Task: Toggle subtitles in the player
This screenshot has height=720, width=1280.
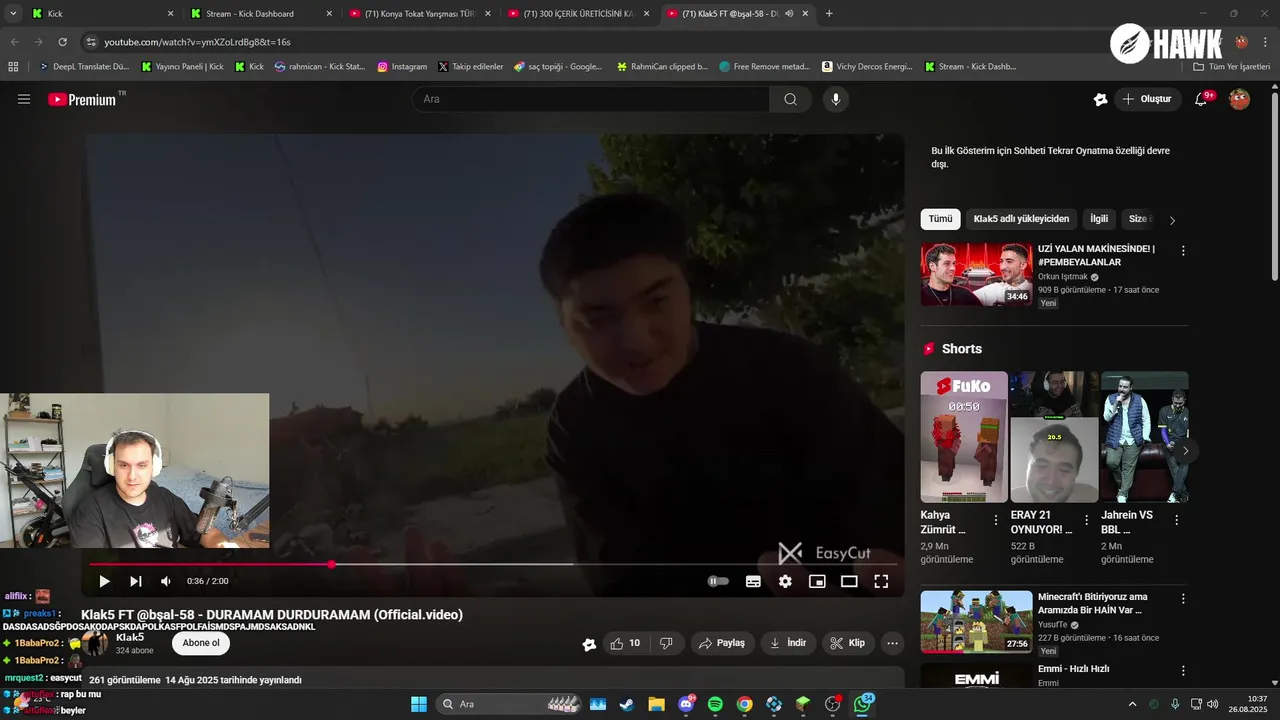Action: click(x=753, y=581)
